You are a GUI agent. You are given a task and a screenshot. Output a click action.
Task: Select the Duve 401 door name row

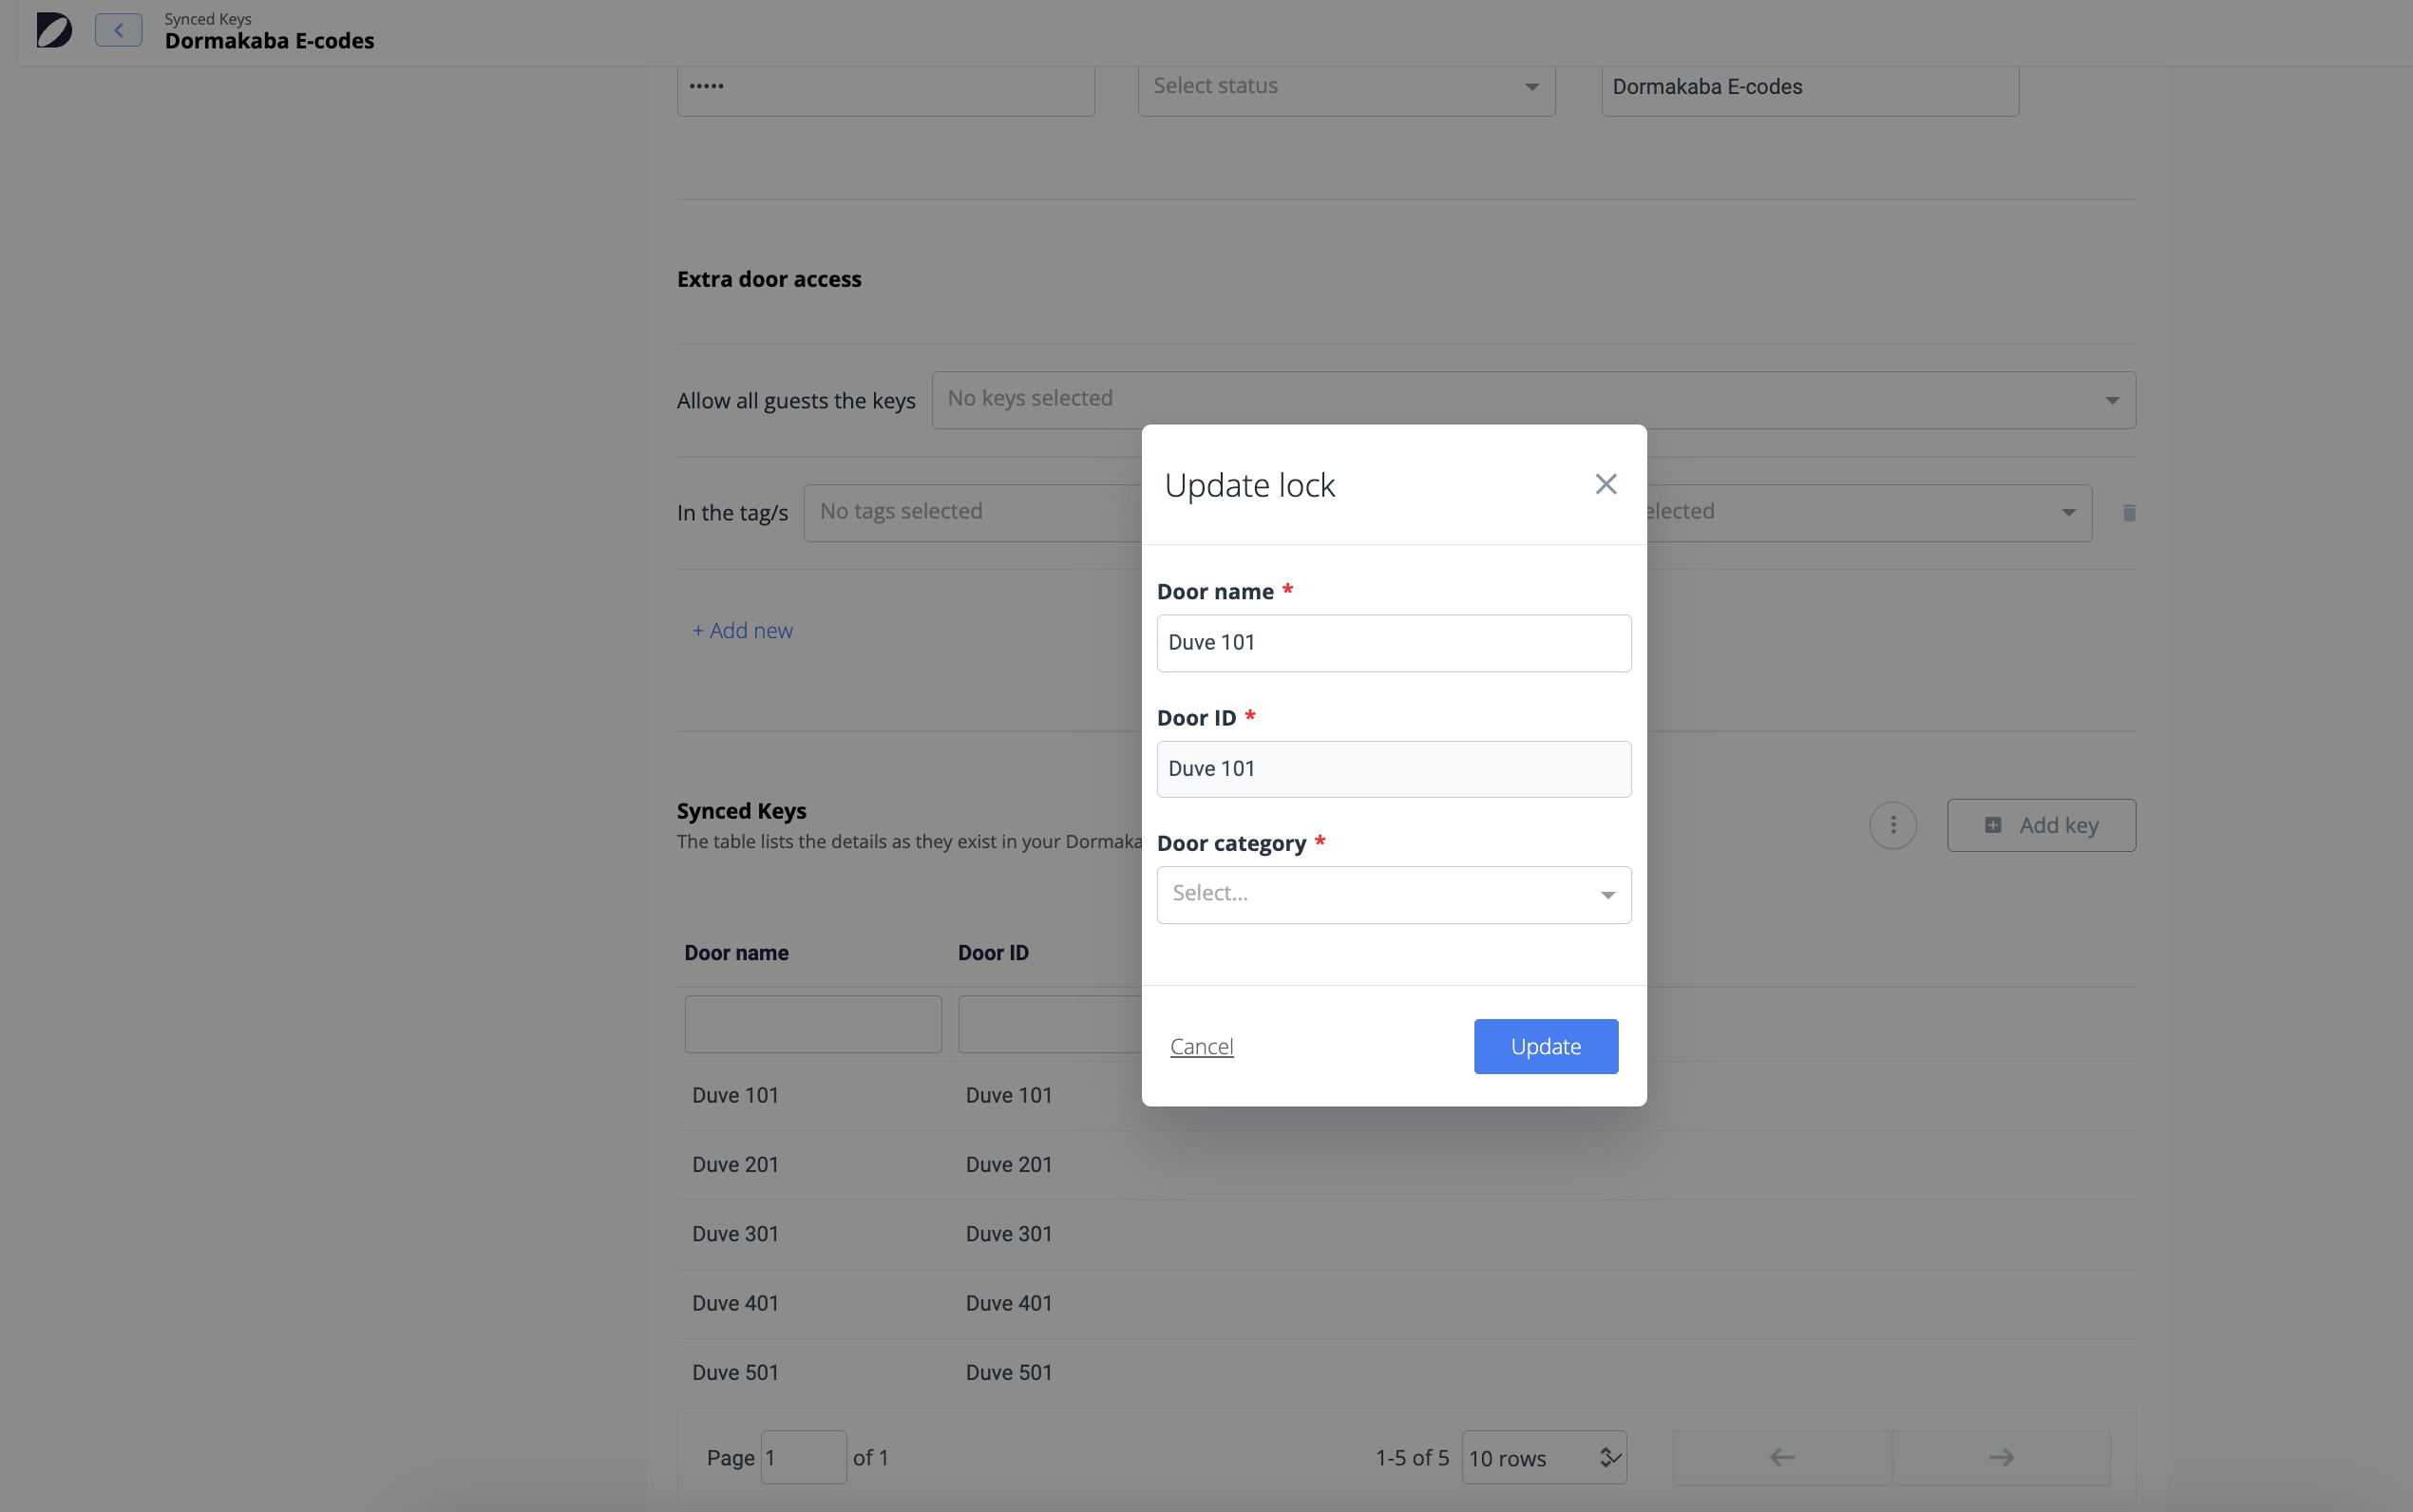coord(735,1303)
